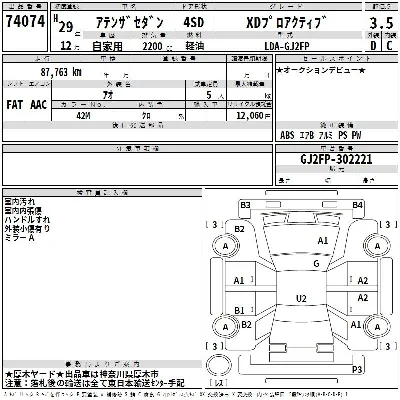Select the grade XDプロアクティブ
Viewport: 400px width, 400px height.
[x=286, y=23]
